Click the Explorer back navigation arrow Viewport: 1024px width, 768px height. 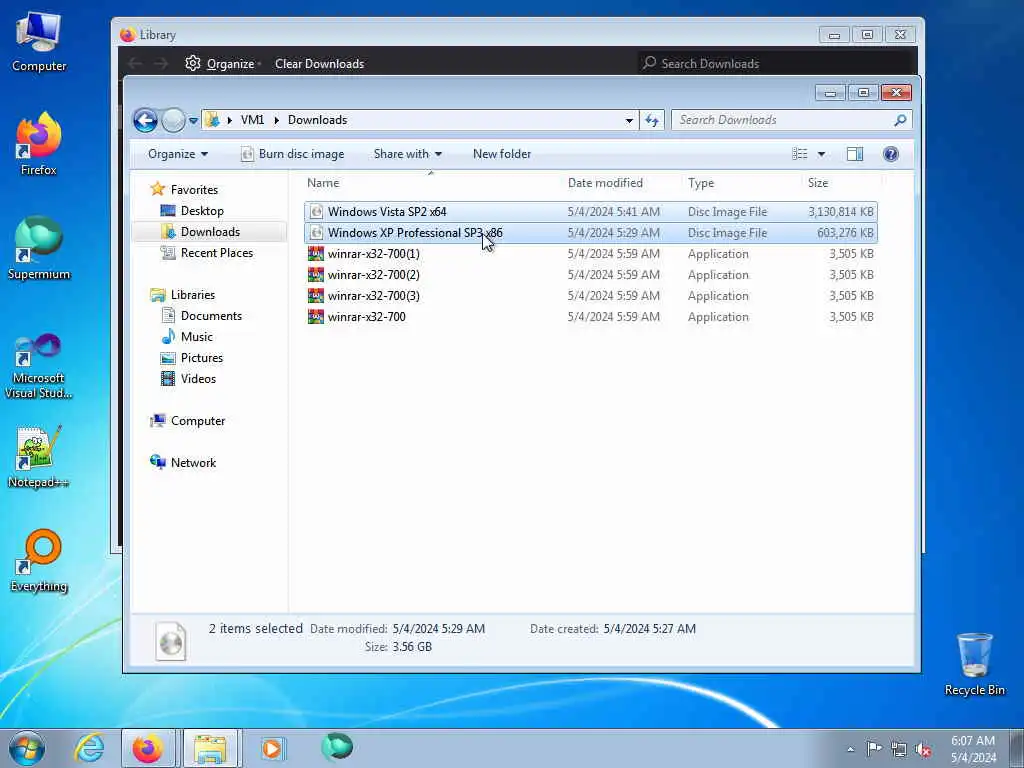click(145, 120)
